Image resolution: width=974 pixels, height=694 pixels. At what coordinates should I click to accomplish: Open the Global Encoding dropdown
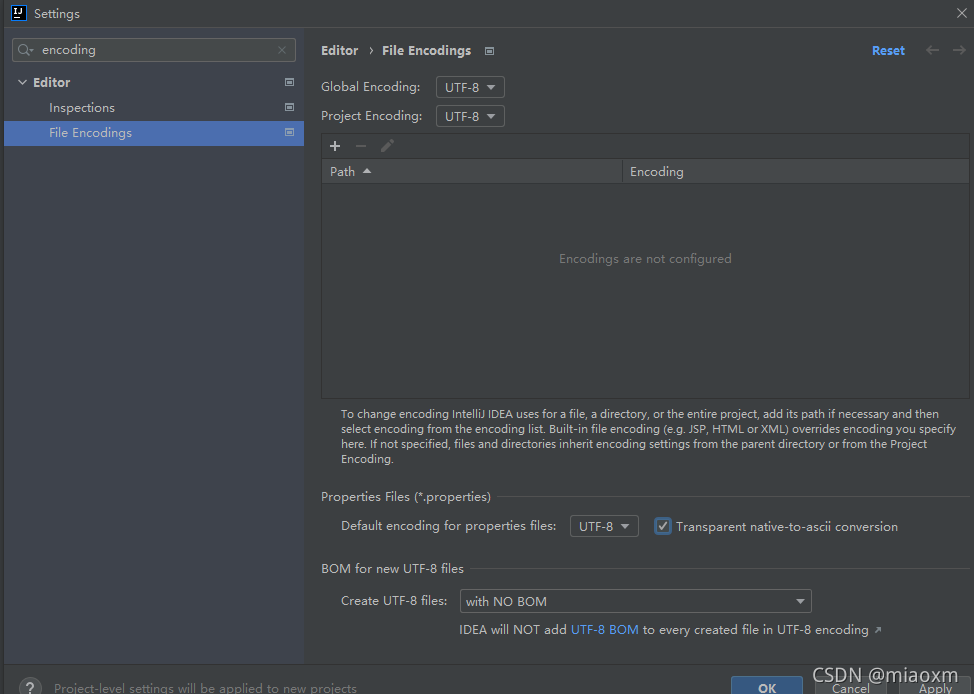470,87
